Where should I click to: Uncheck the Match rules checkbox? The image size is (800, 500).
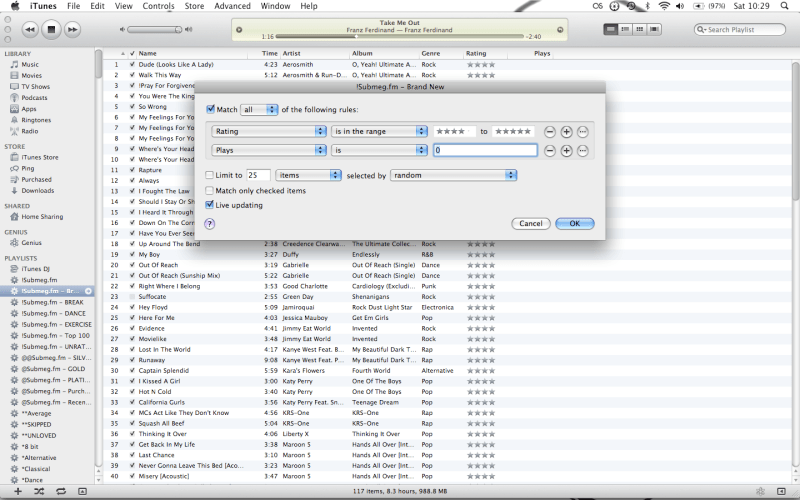coord(210,109)
